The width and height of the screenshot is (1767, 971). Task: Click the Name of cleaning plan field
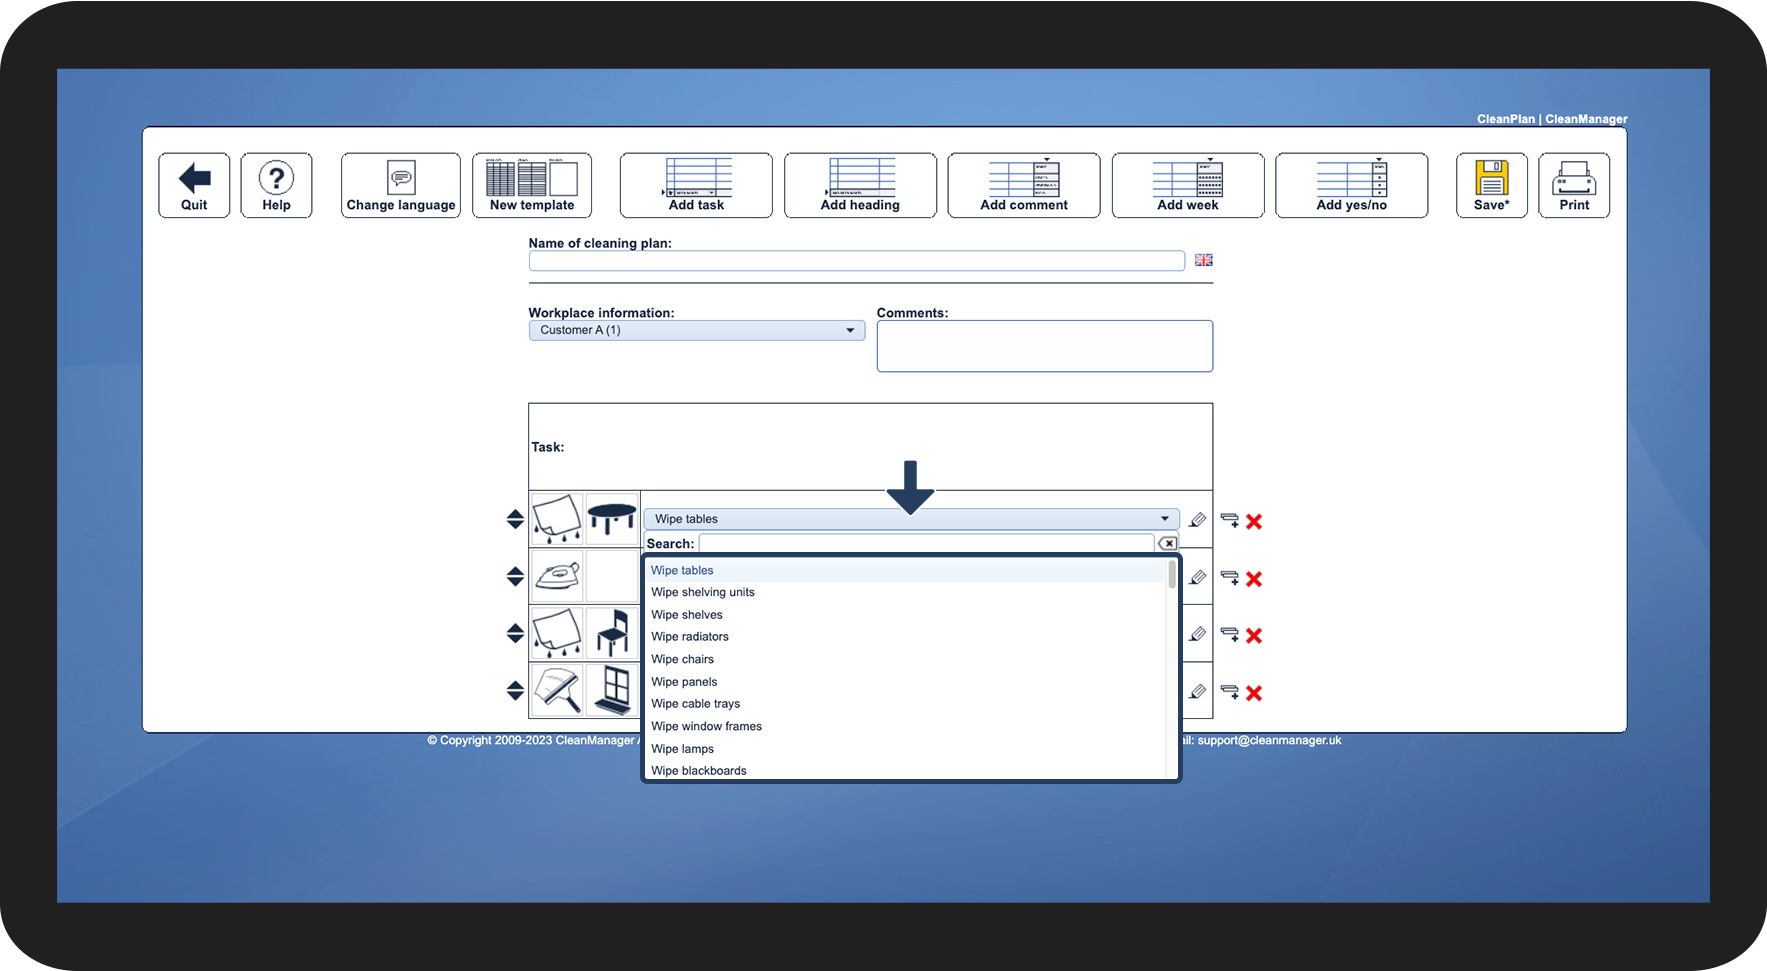tap(857, 261)
